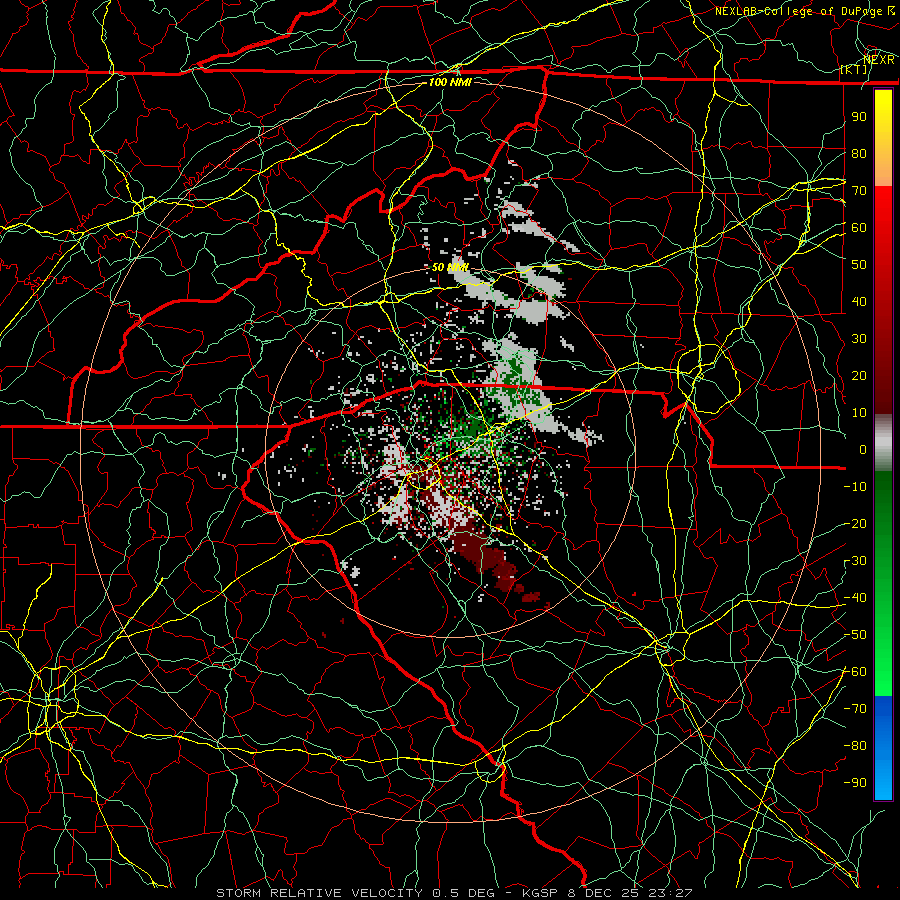Click the positive 70 scale value
Image resolution: width=900 pixels, height=900 pixels.
click(x=859, y=191)
